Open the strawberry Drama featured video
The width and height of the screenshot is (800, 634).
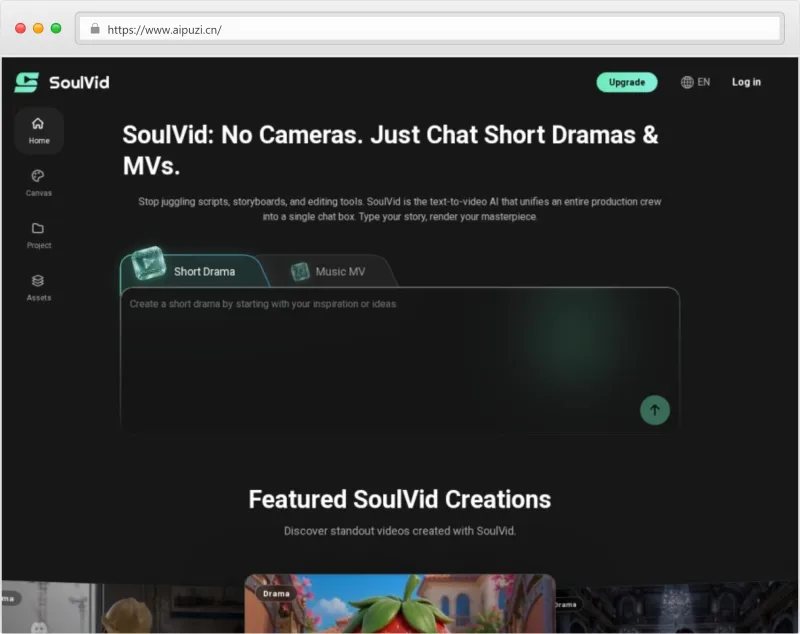pyautogui.click(x=399, y=603)
